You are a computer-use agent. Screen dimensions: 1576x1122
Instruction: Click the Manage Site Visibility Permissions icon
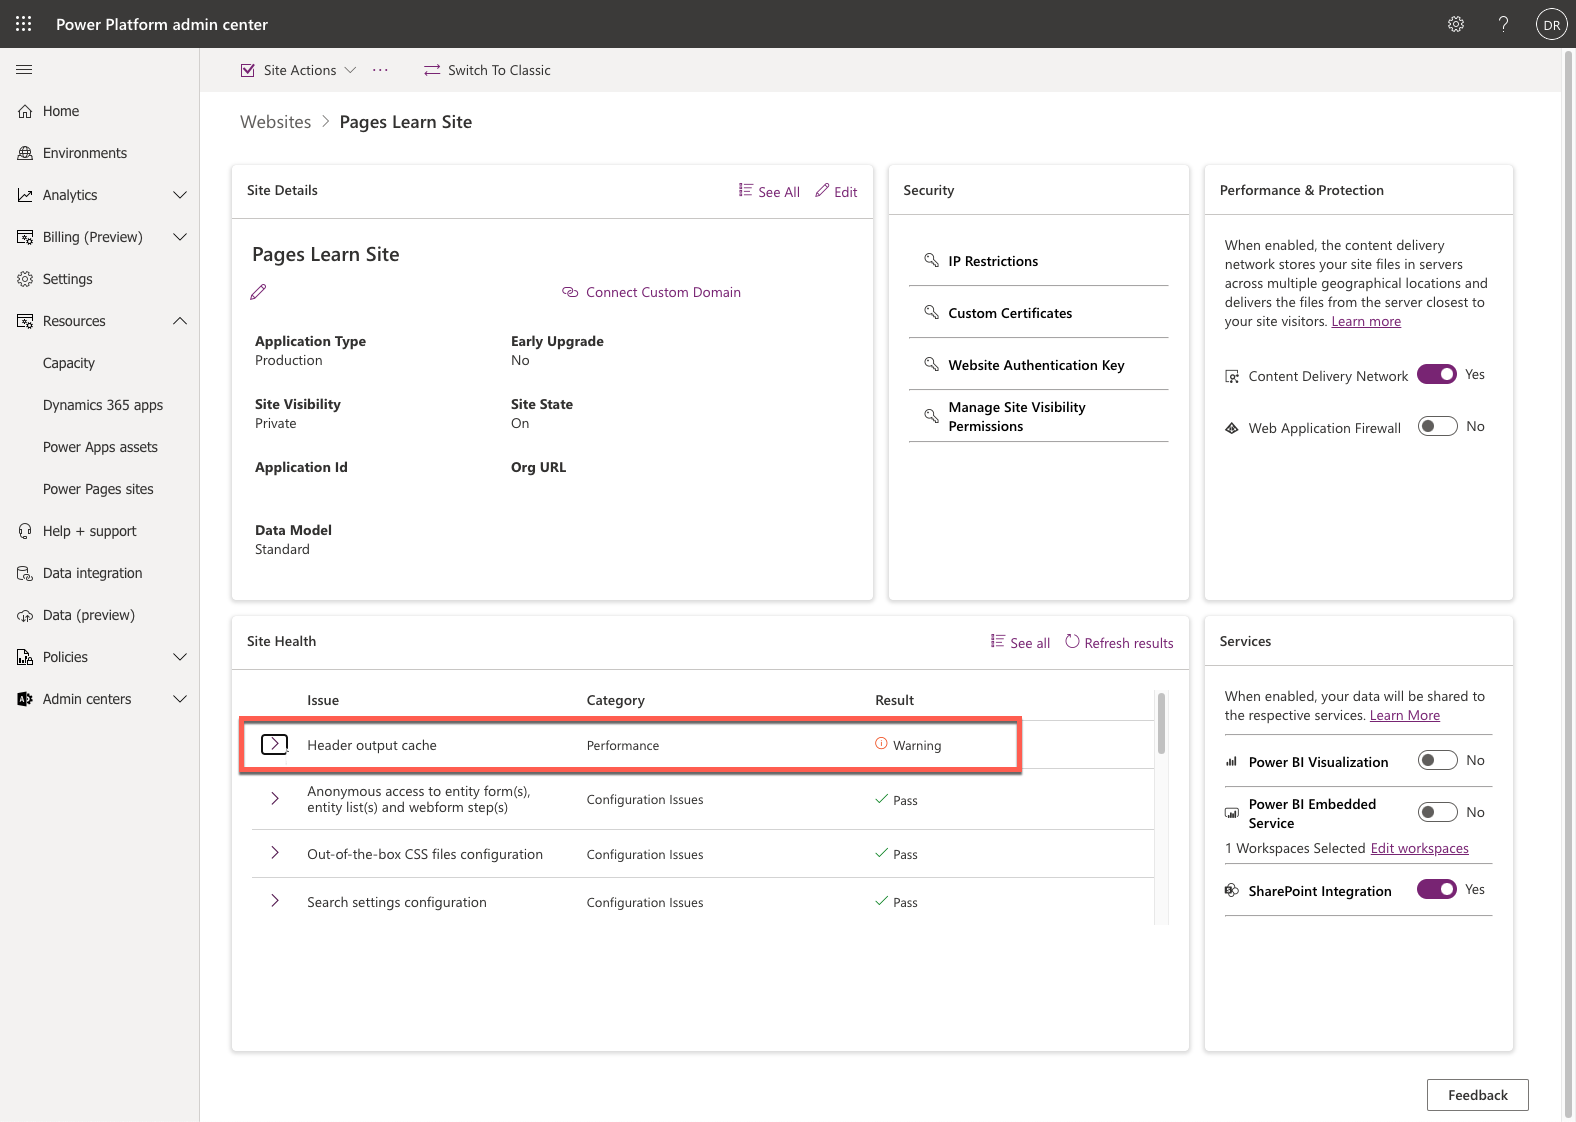(931, 415)
